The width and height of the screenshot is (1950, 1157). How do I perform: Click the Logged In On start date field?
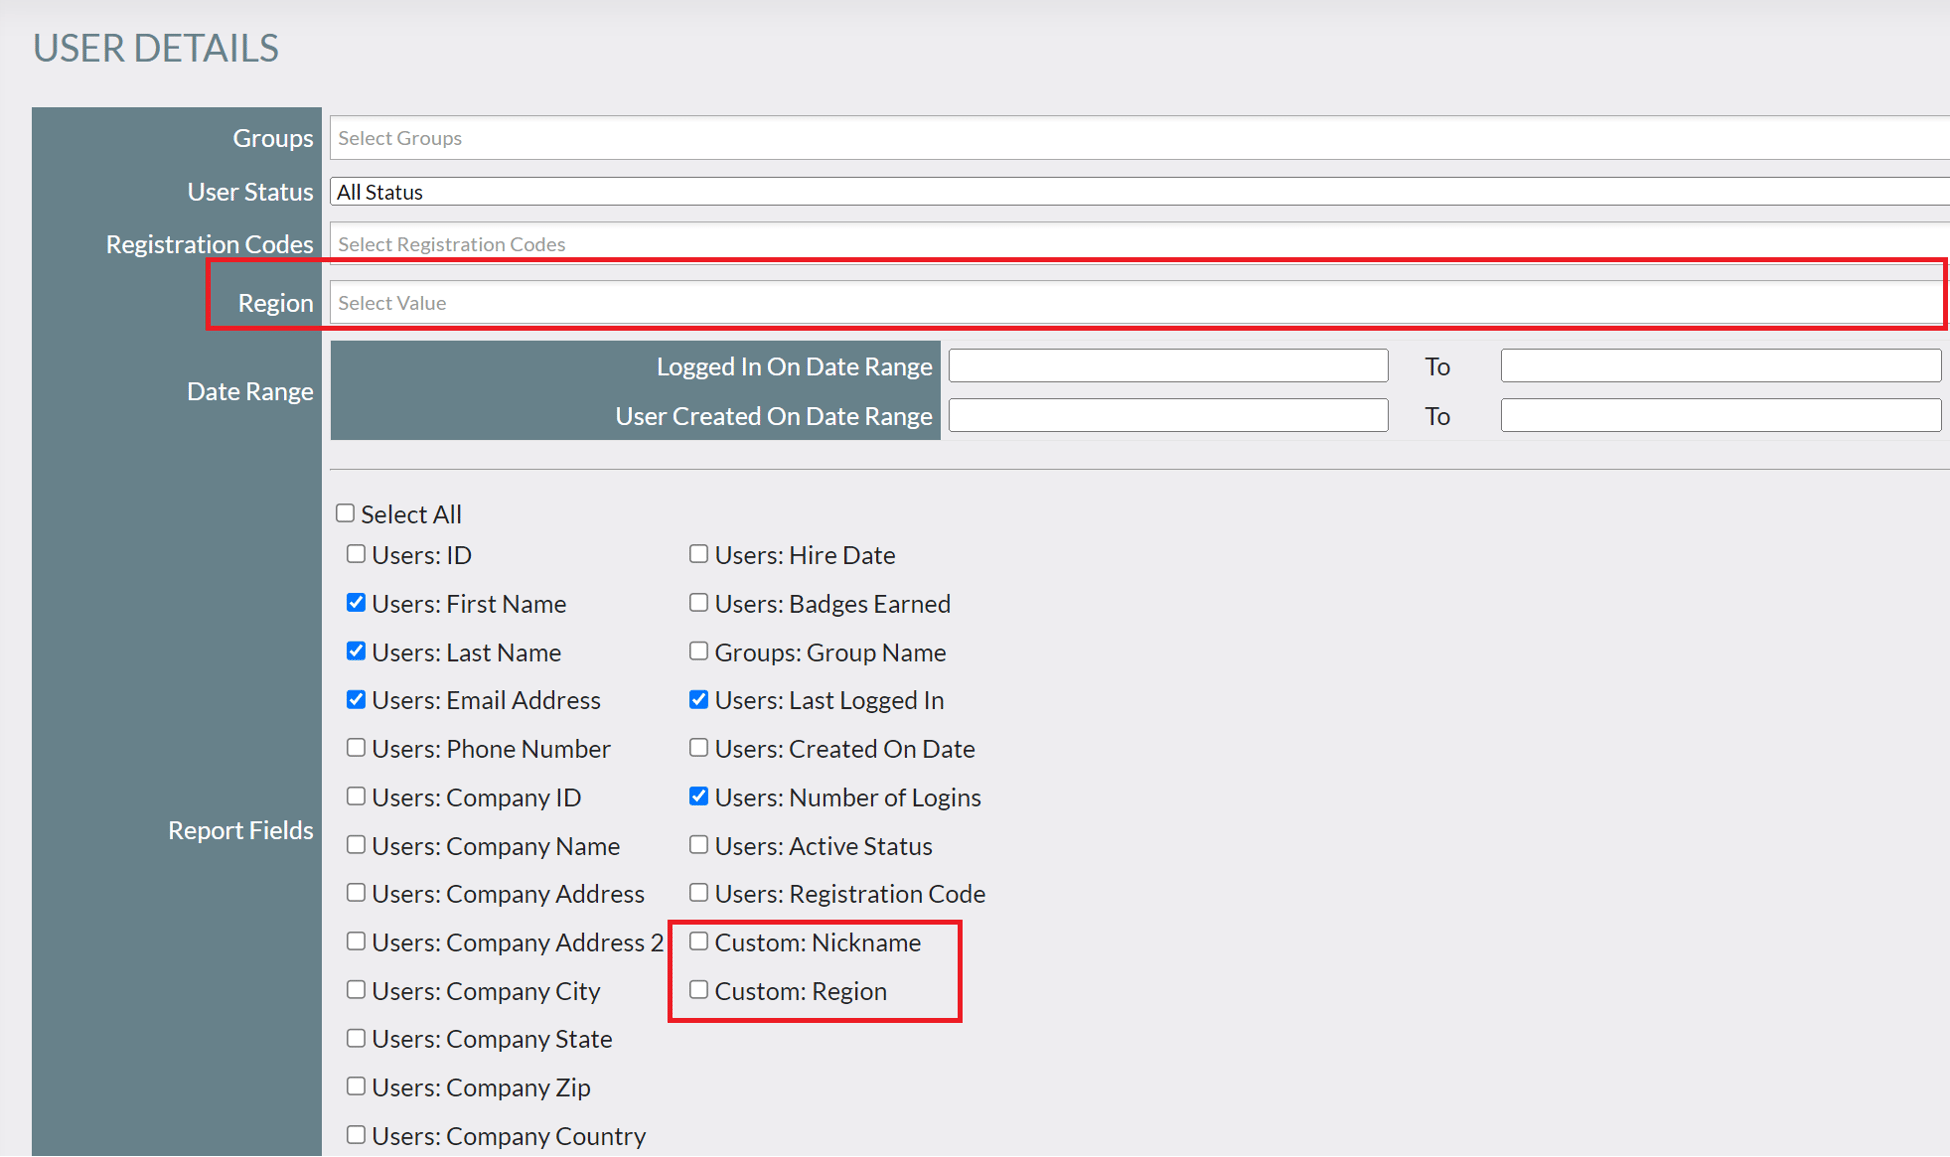[x=1166, y=365]
